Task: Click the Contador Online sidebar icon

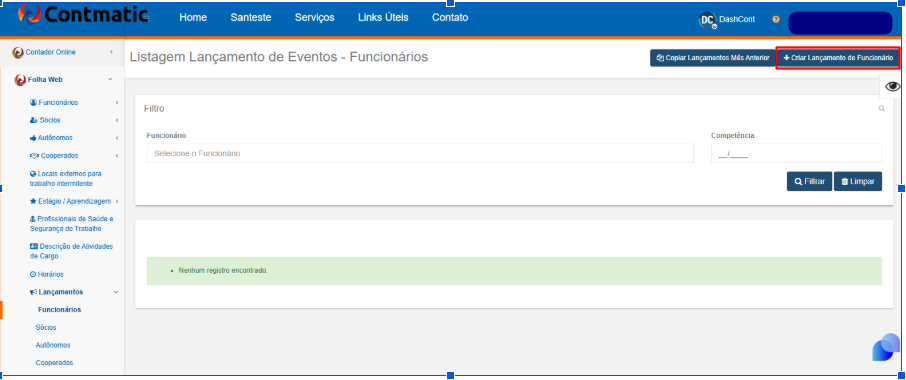Action: tap(18, 53)
